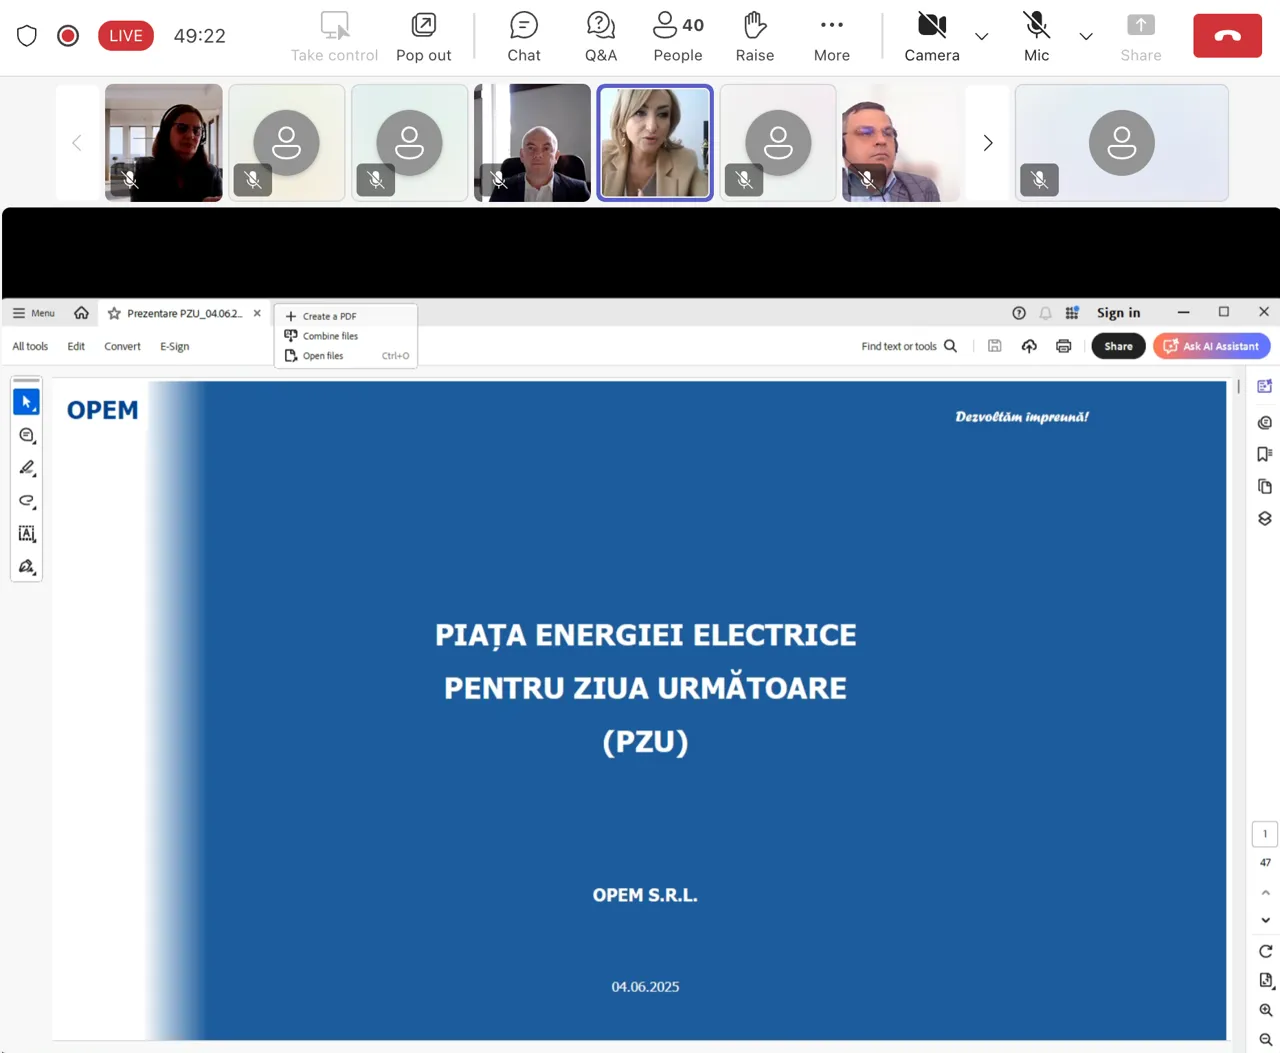Click Sign in in Acrobat
1280x1053 pixels.
point(1118,313)
